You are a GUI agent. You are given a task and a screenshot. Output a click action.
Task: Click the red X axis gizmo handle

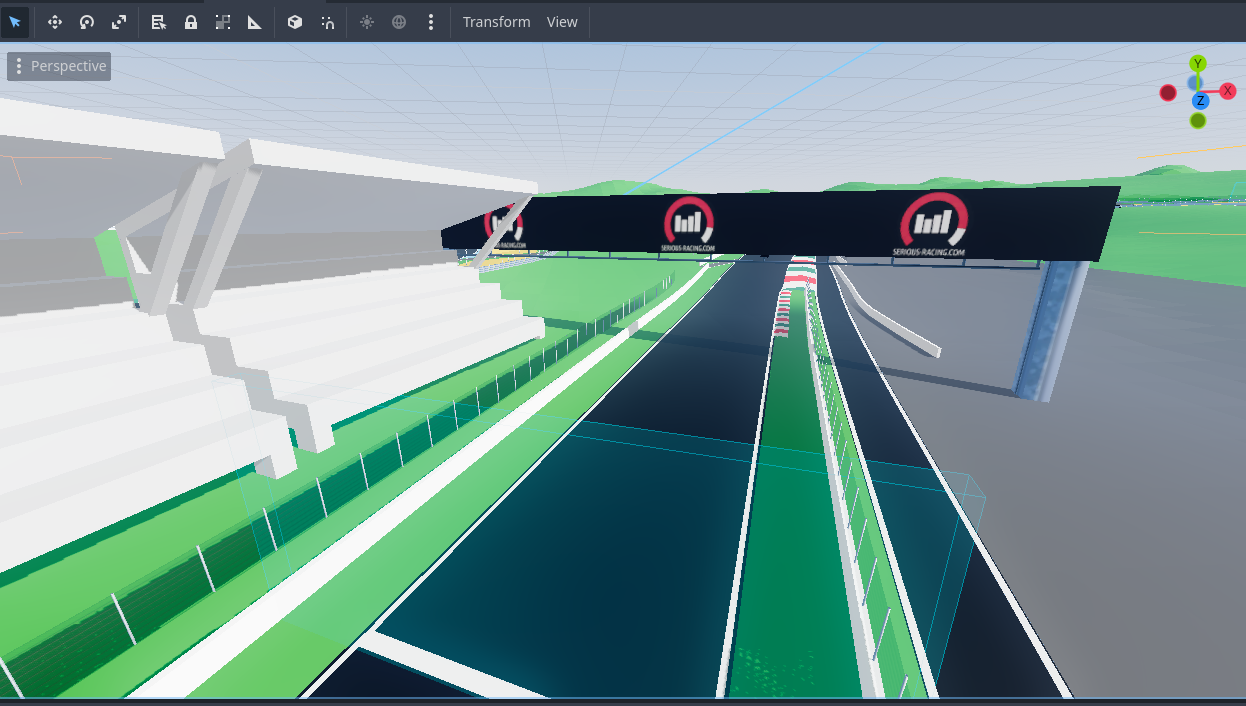pos(1228,91)
